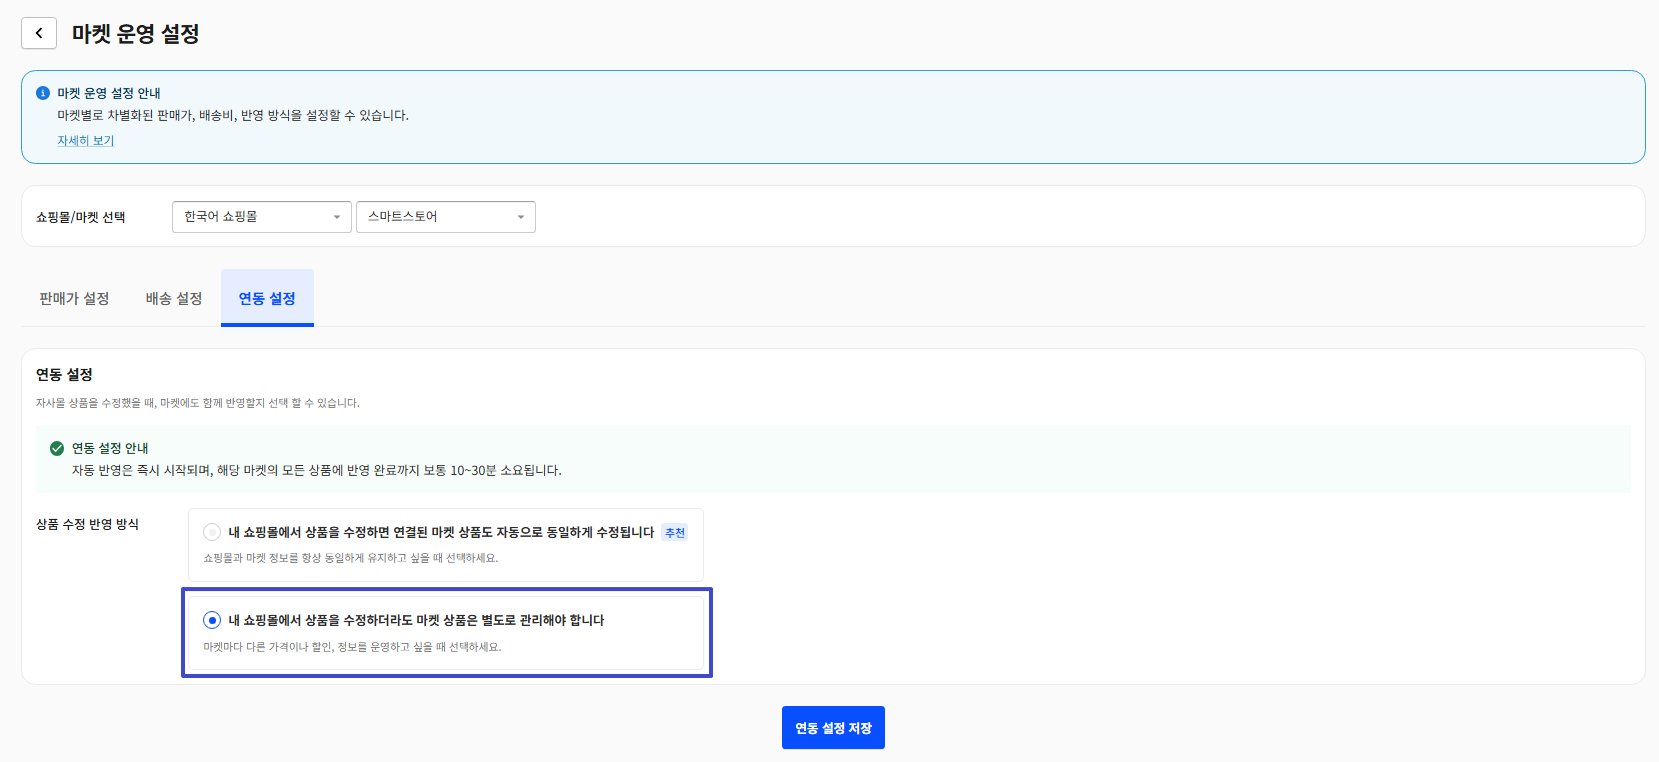This screenshot has height=762, width=1659.
Task: Click the arrow on the 한국어 쇼핑몰 dropdown
Action: (336, 217)
